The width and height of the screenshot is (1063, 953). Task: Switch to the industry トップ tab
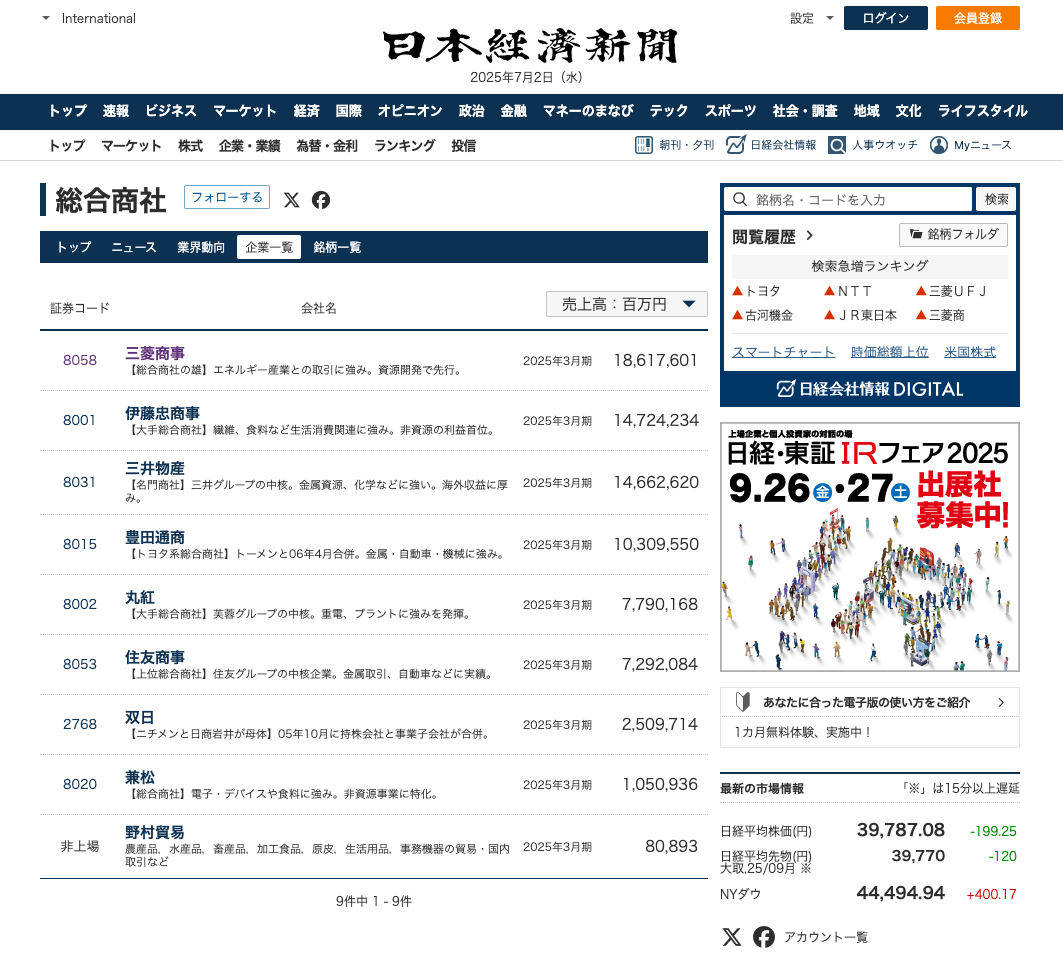click(x=73, y=247)
